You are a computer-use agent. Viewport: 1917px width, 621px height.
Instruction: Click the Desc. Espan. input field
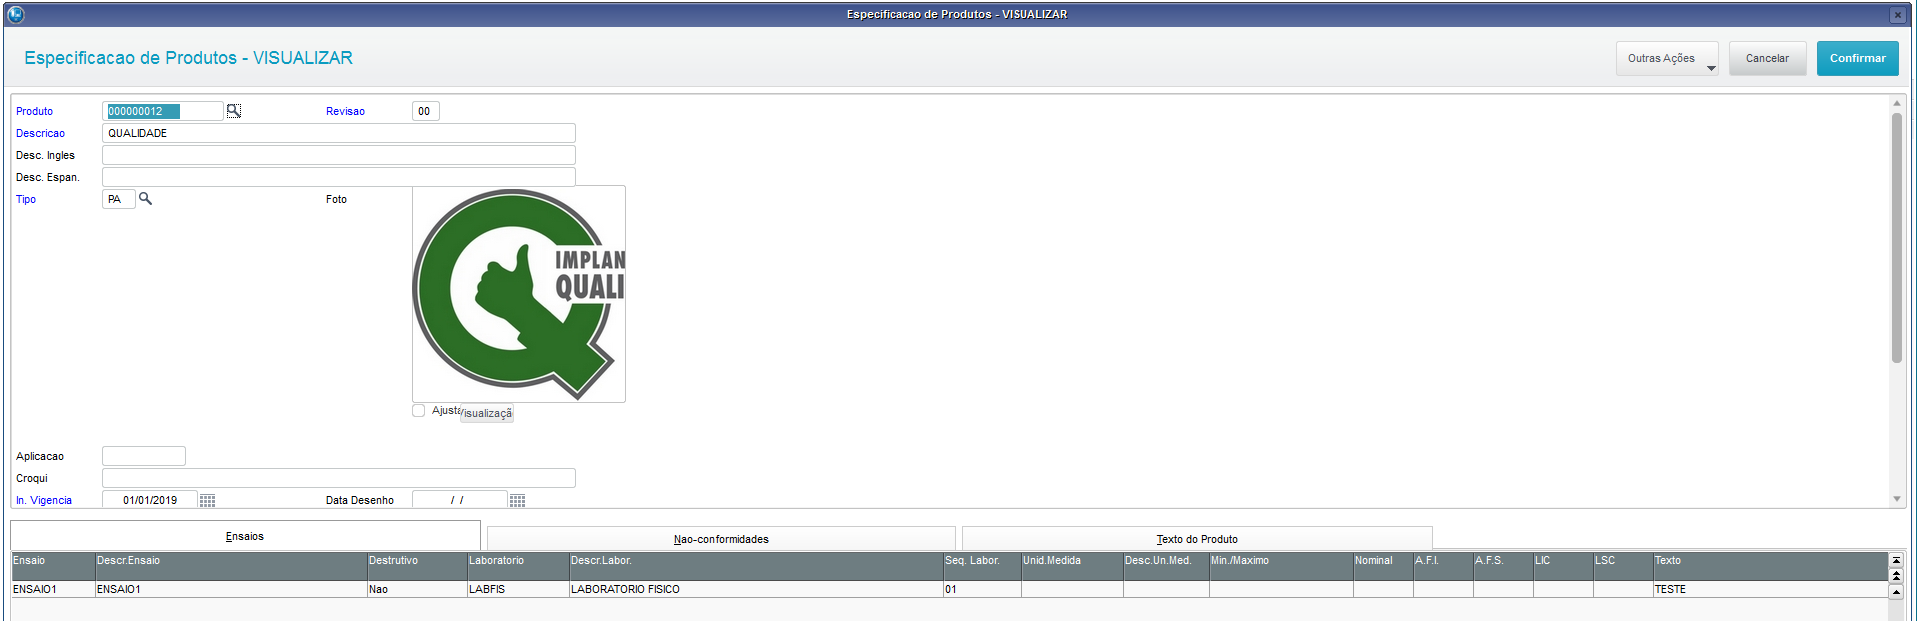(339, 177)
